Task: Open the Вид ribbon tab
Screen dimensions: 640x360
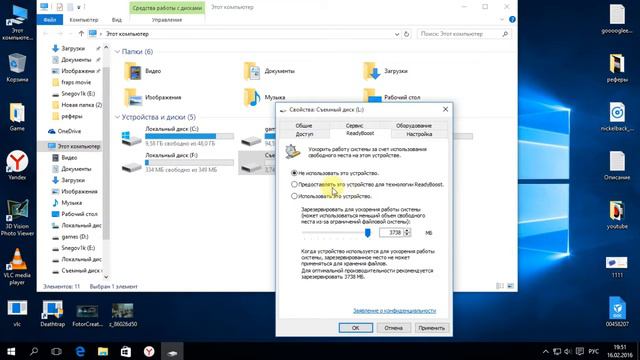Action: (x=117, y=20)
